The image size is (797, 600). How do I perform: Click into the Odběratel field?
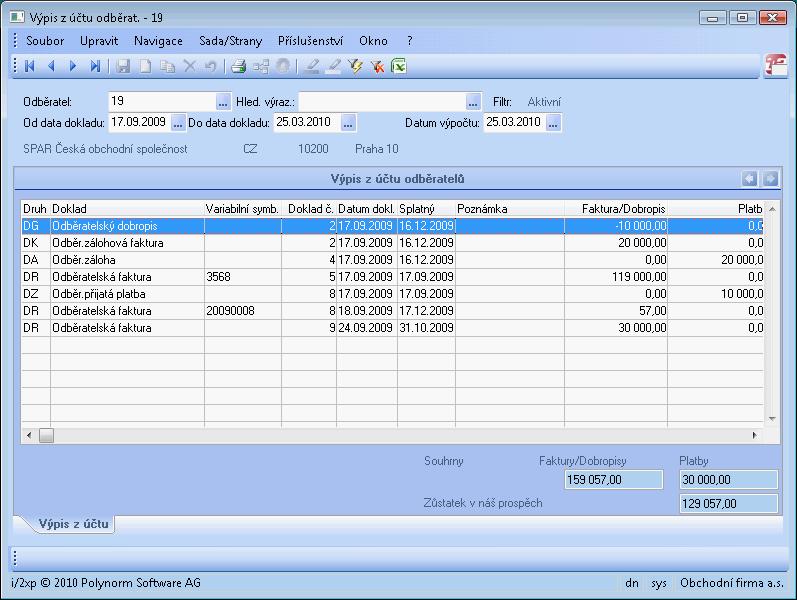coord(162,102)
